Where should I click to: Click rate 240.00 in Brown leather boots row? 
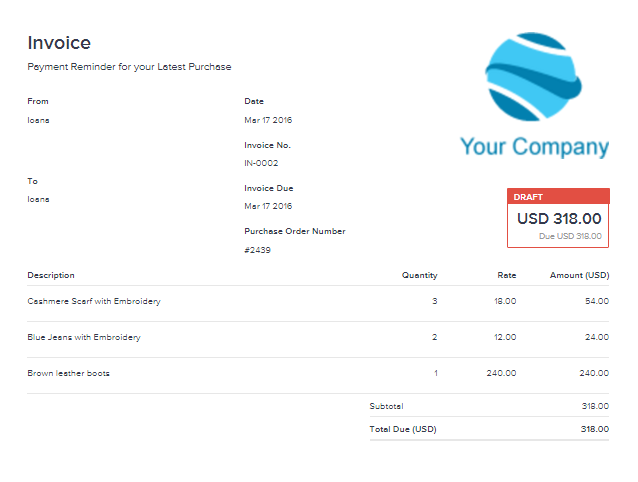(x=501, y=373)
